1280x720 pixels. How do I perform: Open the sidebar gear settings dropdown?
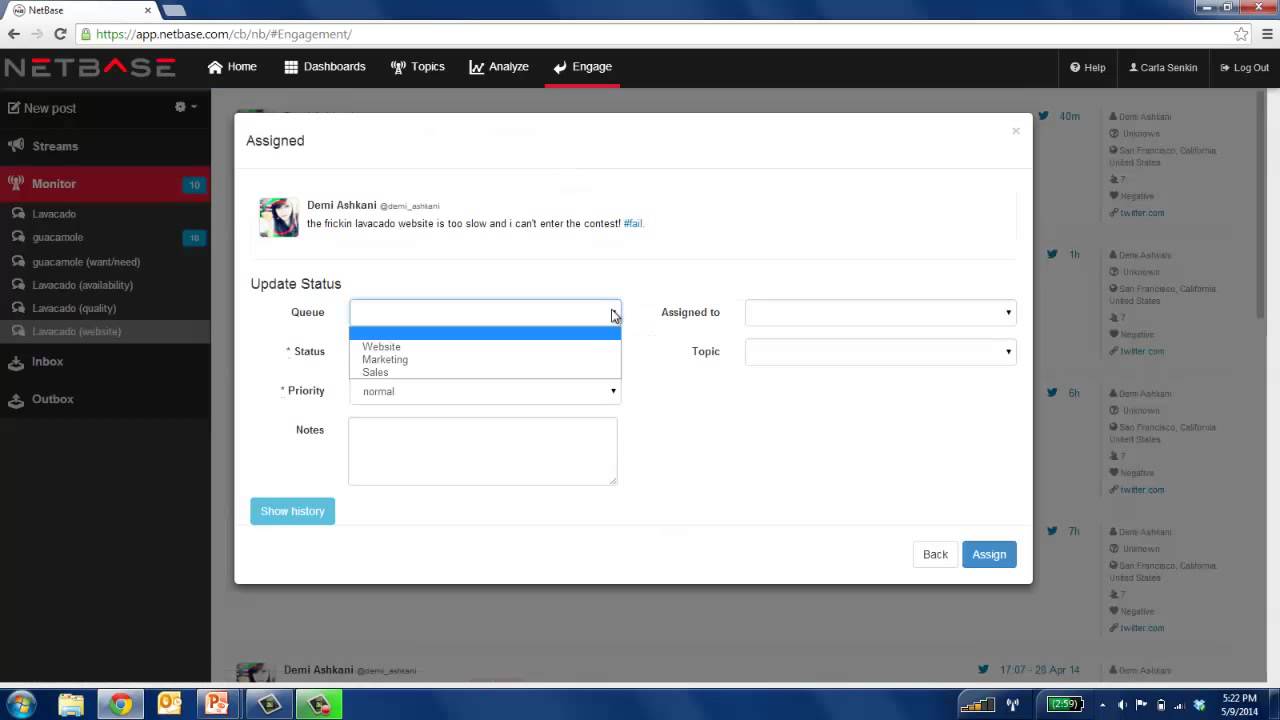point(186,107)
